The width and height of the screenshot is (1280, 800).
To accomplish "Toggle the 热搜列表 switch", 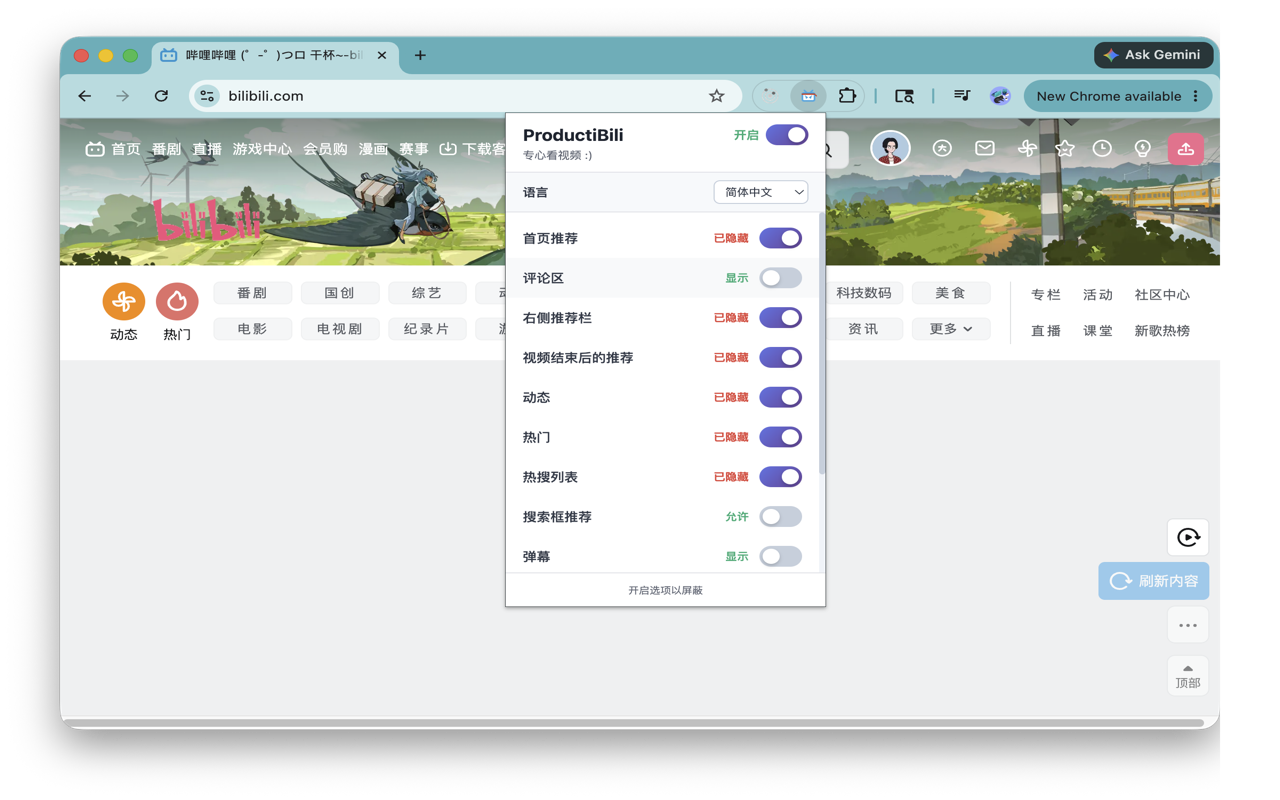I will click(x=780, y=477).
